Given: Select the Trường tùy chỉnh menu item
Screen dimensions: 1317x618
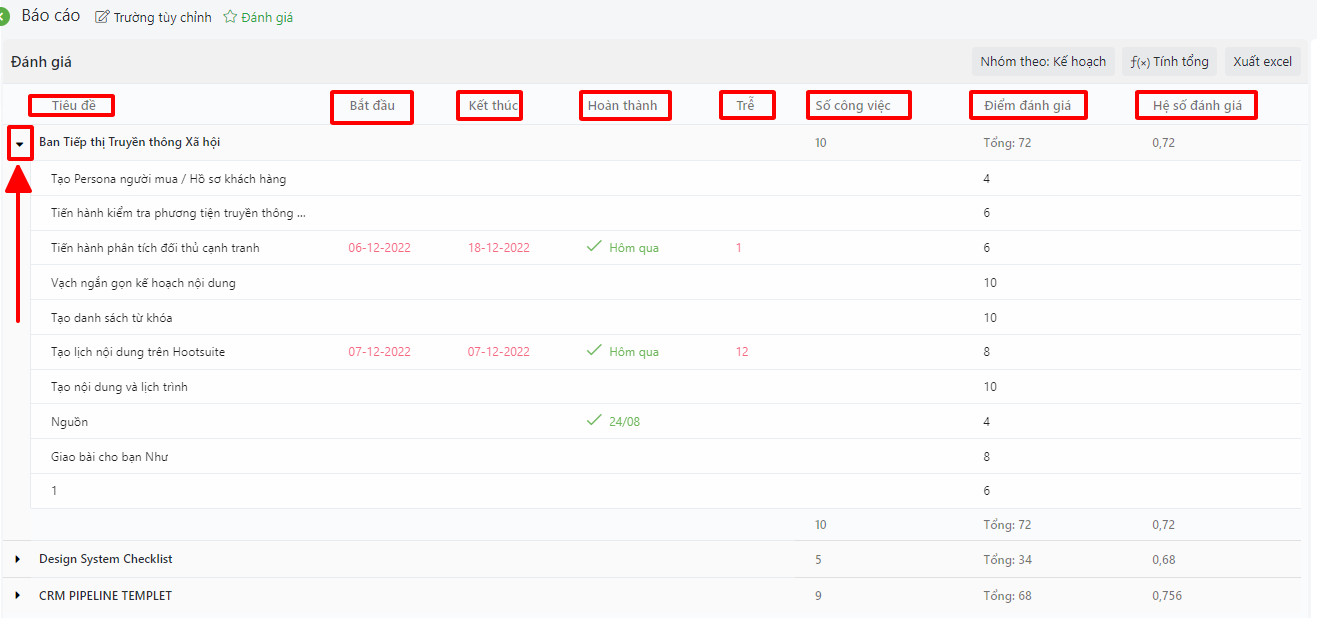Looking at the screenshot, I should click(x=162, y=18).
